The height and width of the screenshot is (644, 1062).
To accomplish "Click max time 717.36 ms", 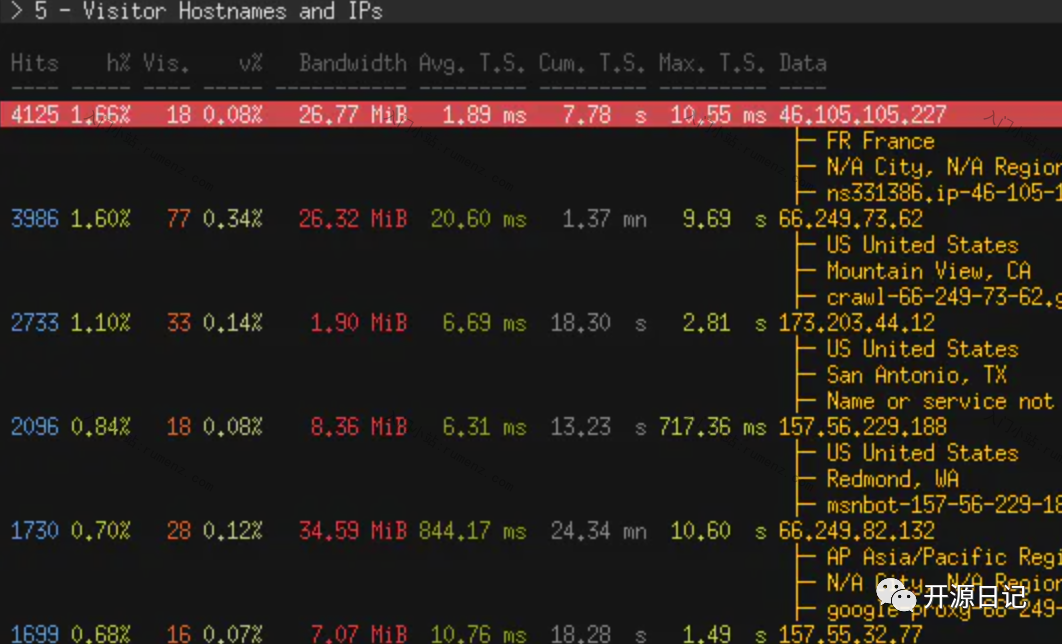I will coord(712,427).
